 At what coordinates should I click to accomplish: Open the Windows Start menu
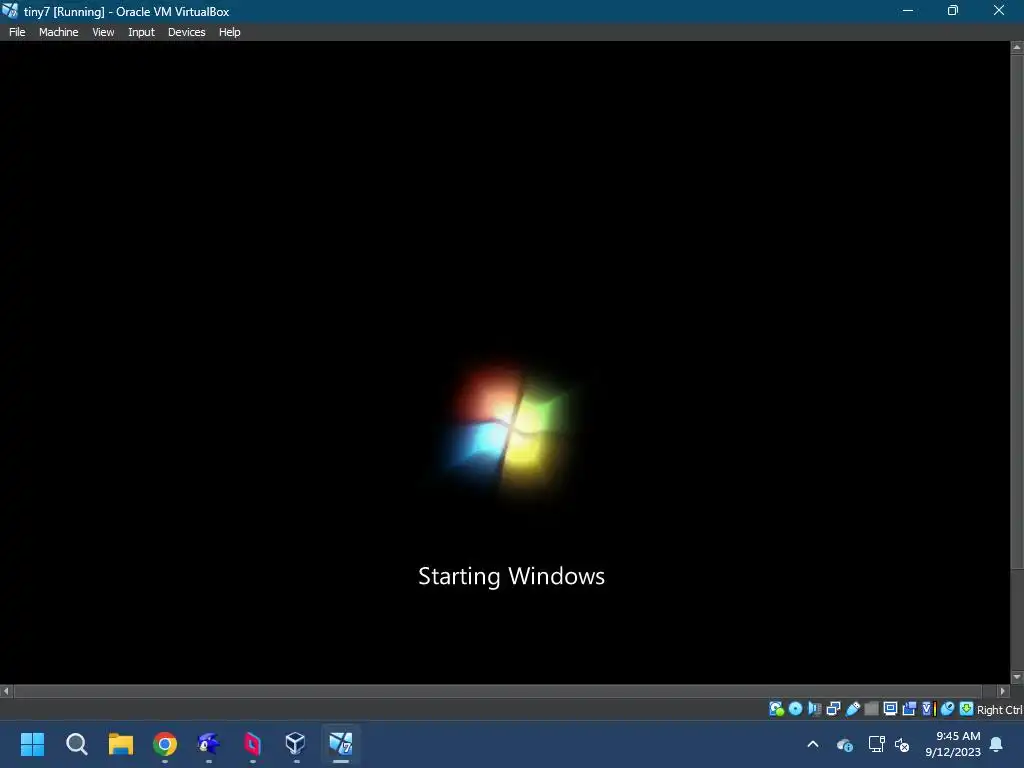(x=32, y=744)
